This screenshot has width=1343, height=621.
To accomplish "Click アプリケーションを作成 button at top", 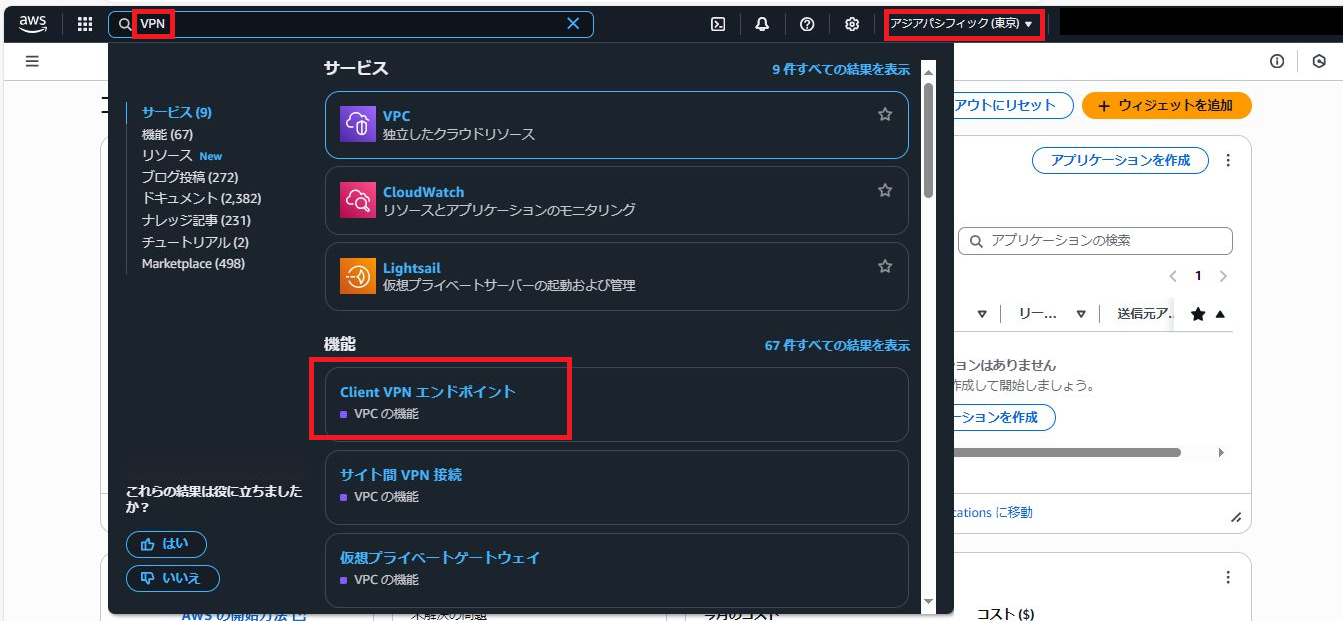I will click(1120, 160).
